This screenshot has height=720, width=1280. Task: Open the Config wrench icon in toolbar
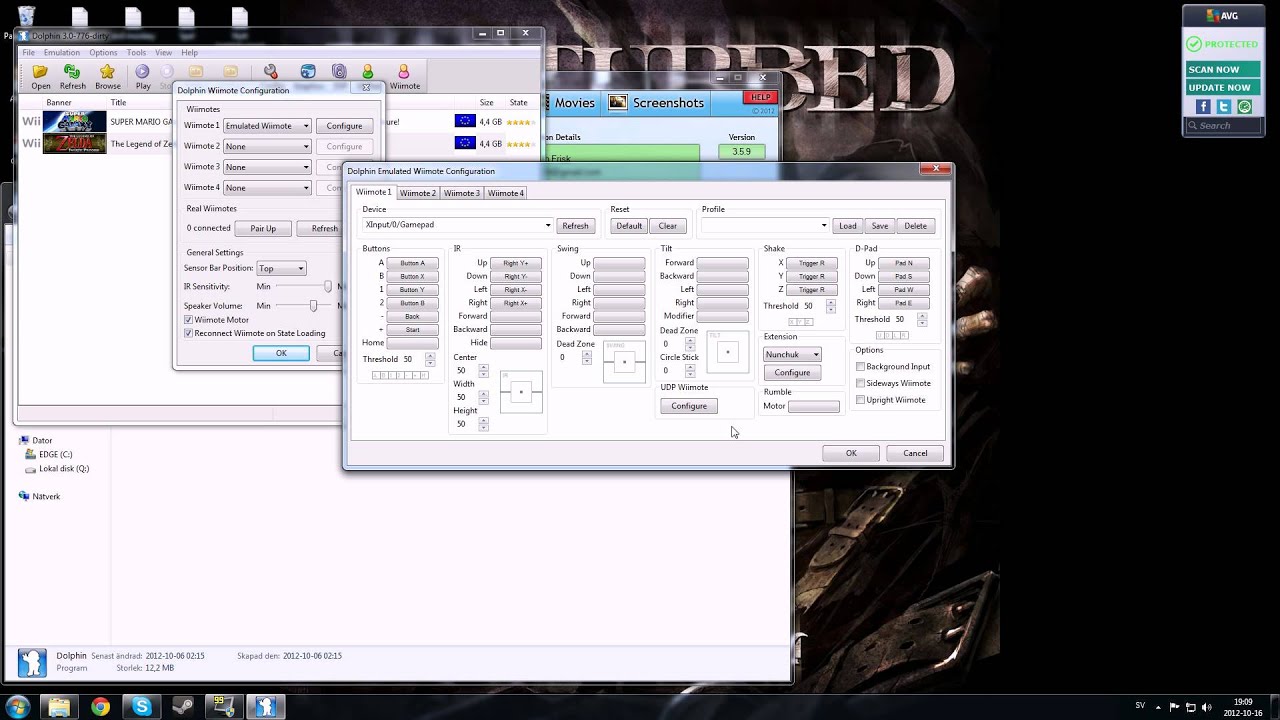point(270,72)
